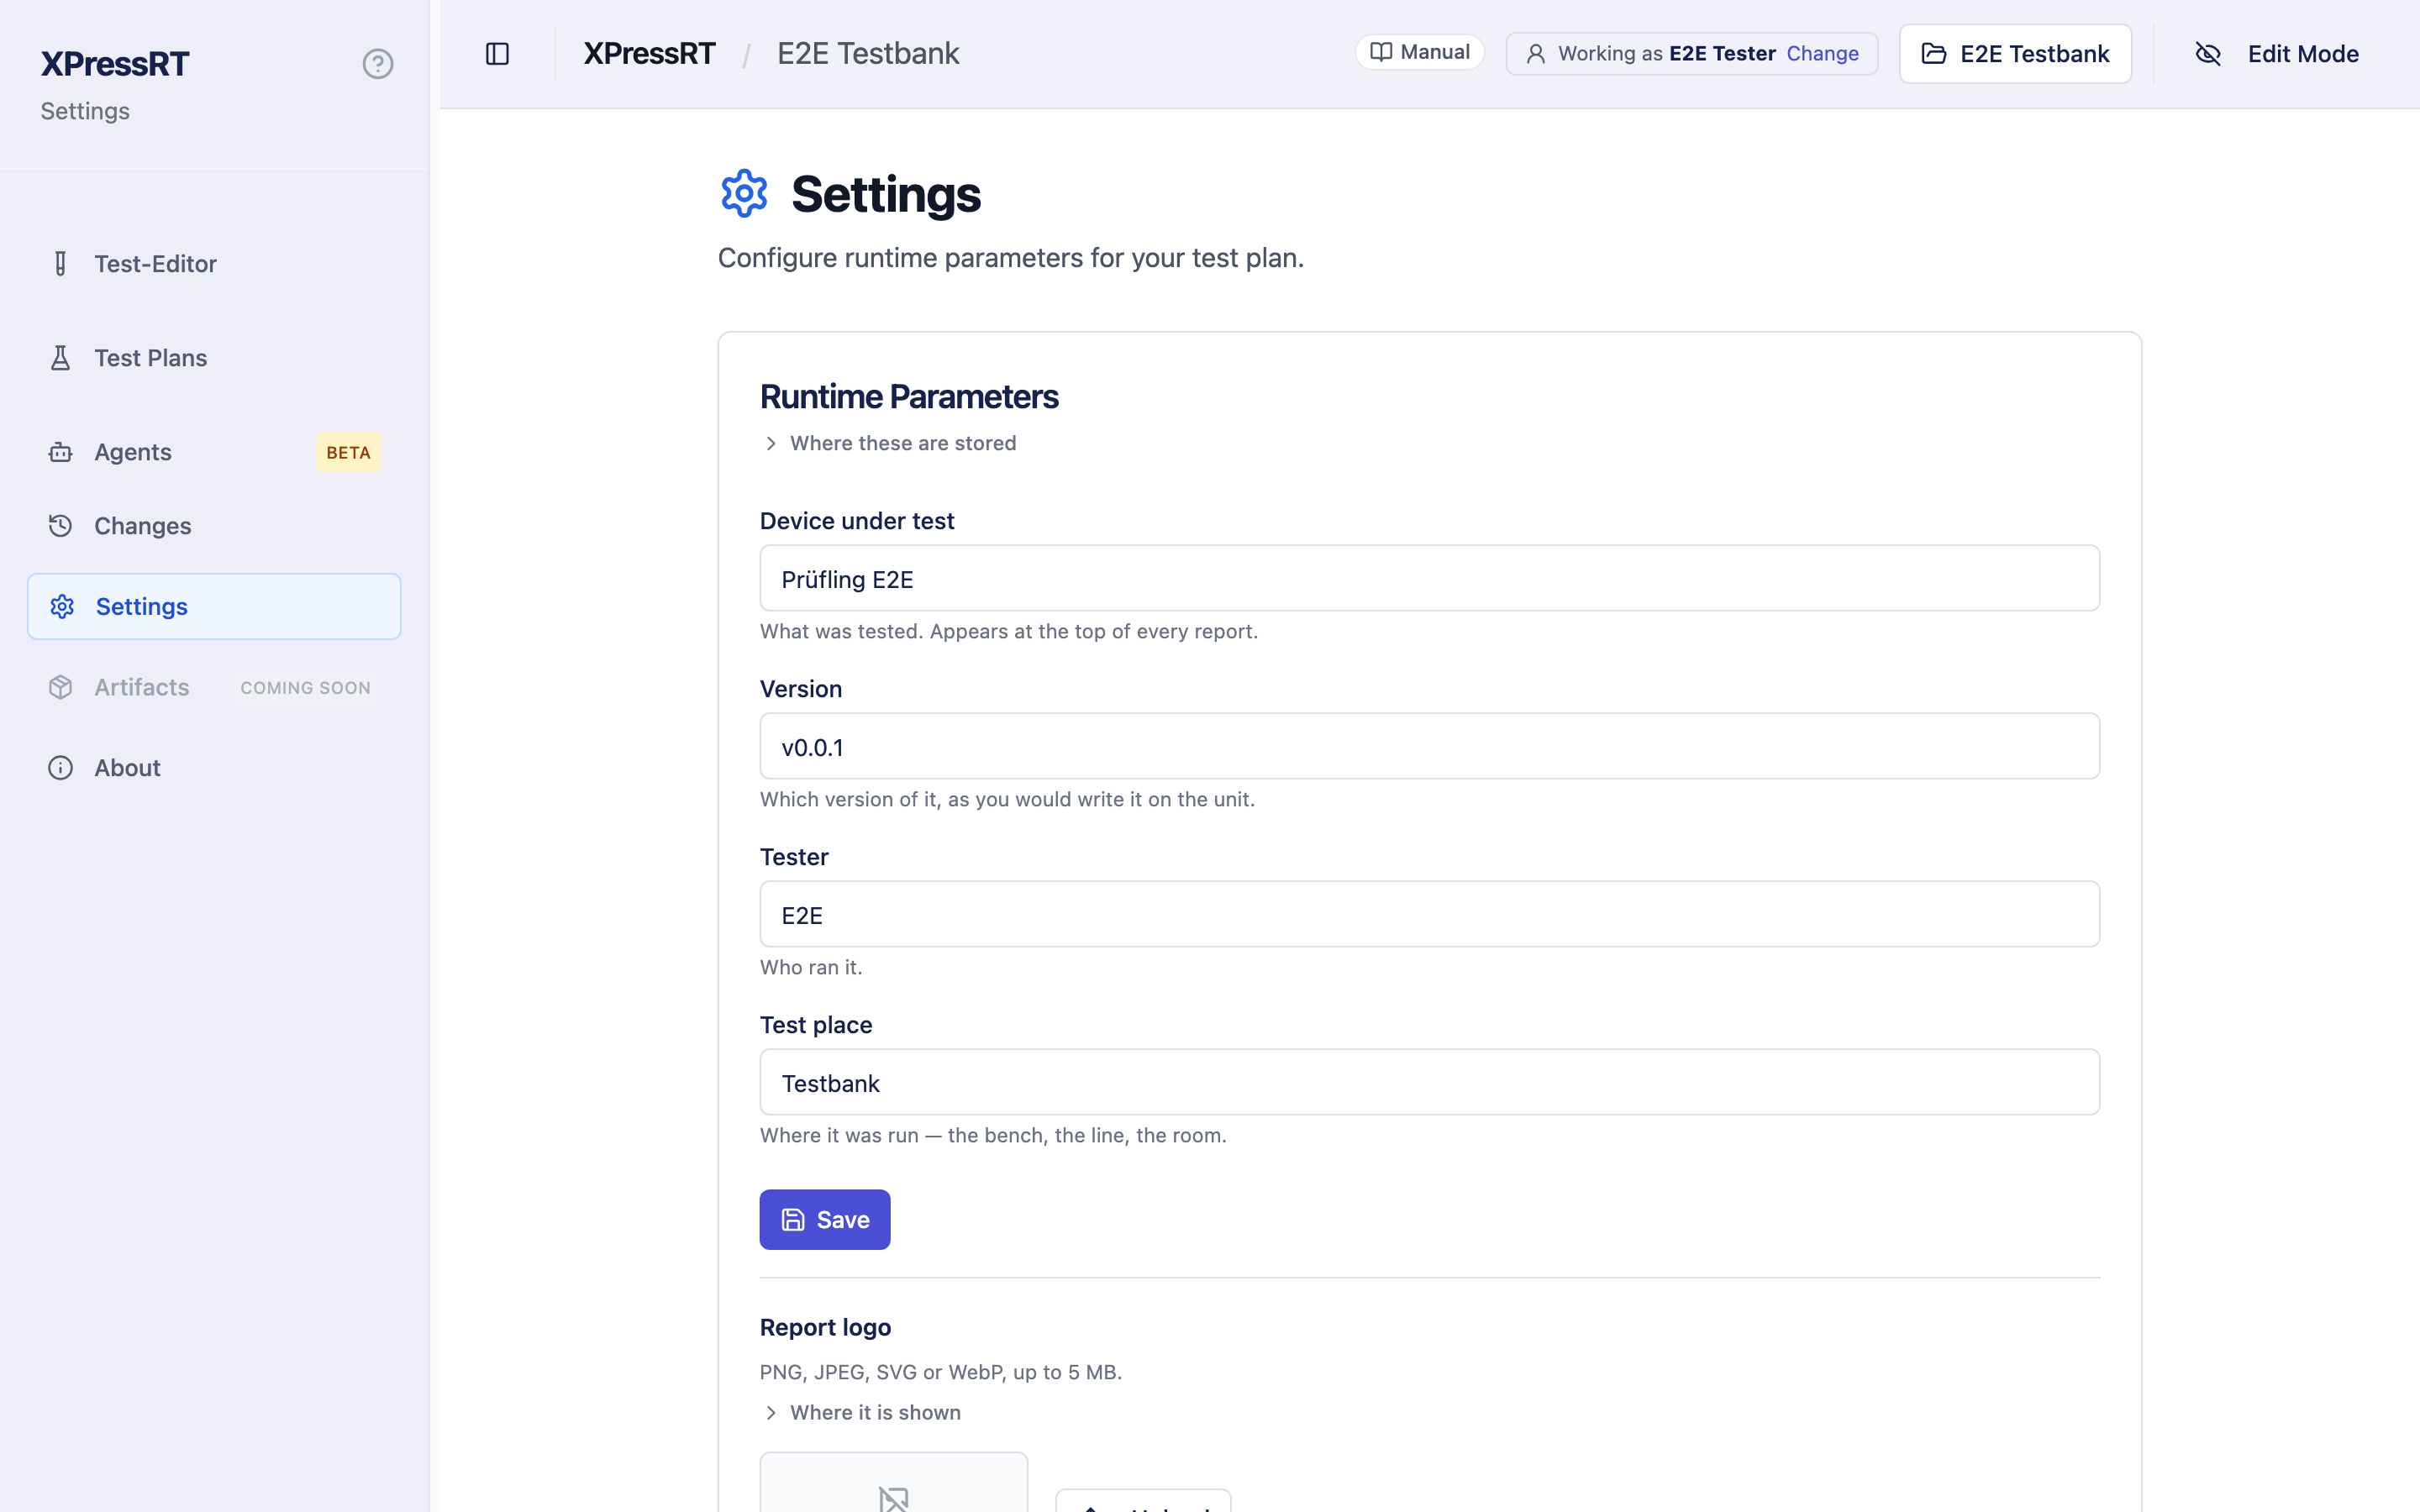Save the runtime parameters

(x=824, y=1219)
